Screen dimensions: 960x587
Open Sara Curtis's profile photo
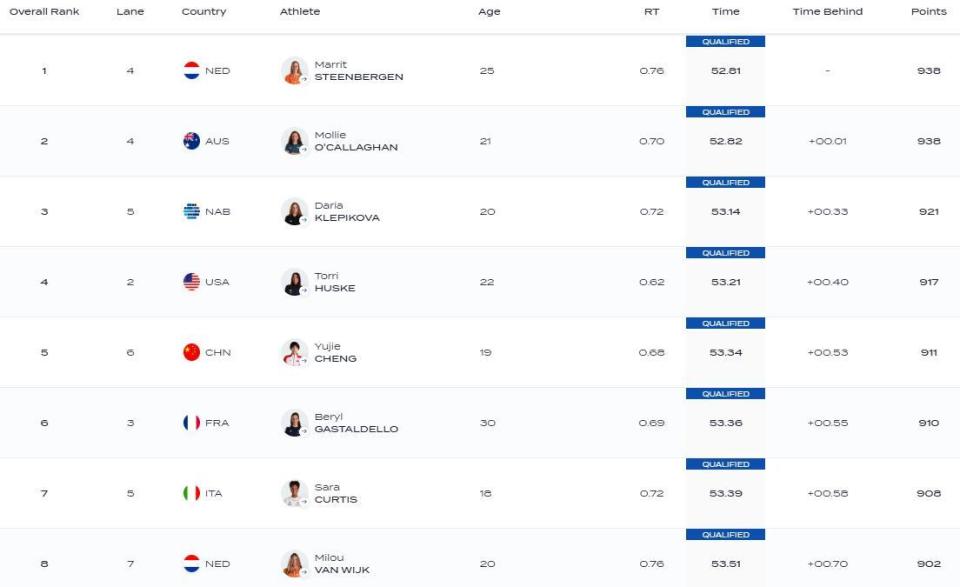[294, 493]
